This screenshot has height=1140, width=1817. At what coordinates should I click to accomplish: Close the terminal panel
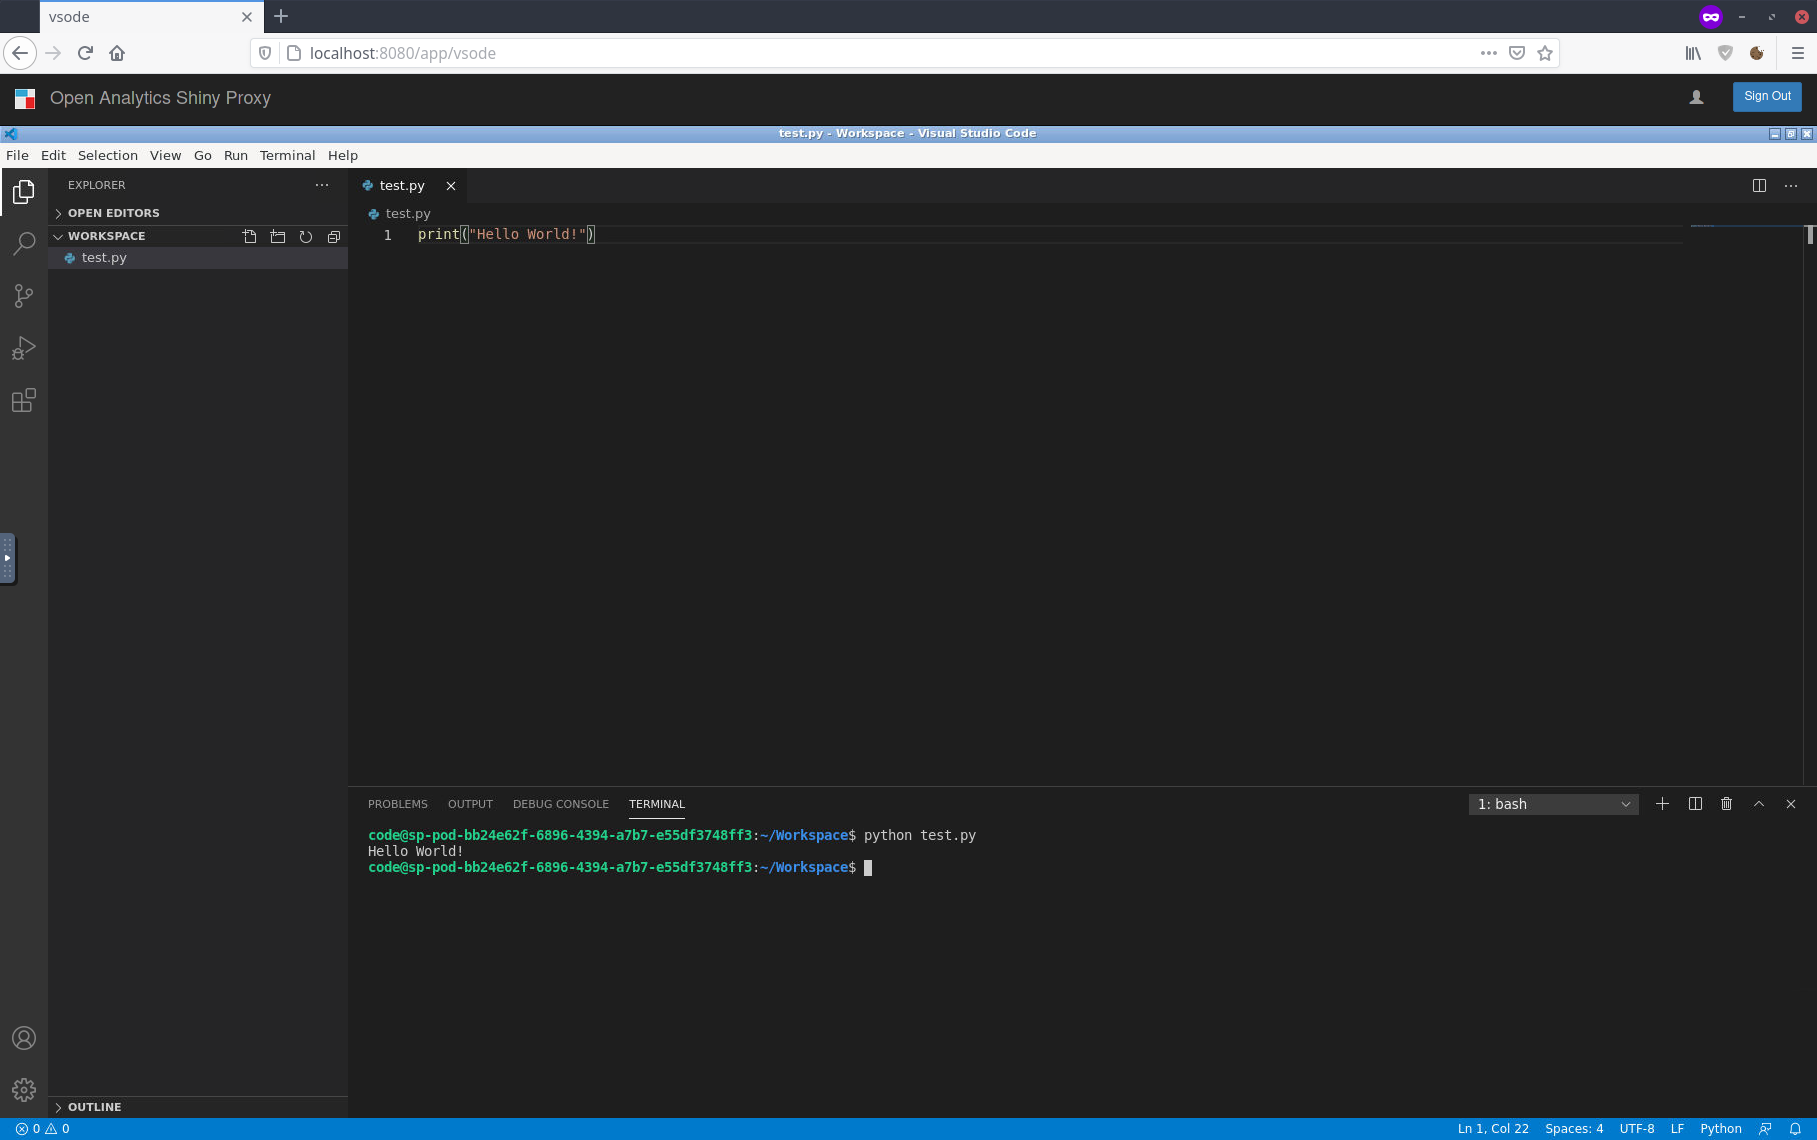click(x=1791, y=804)
